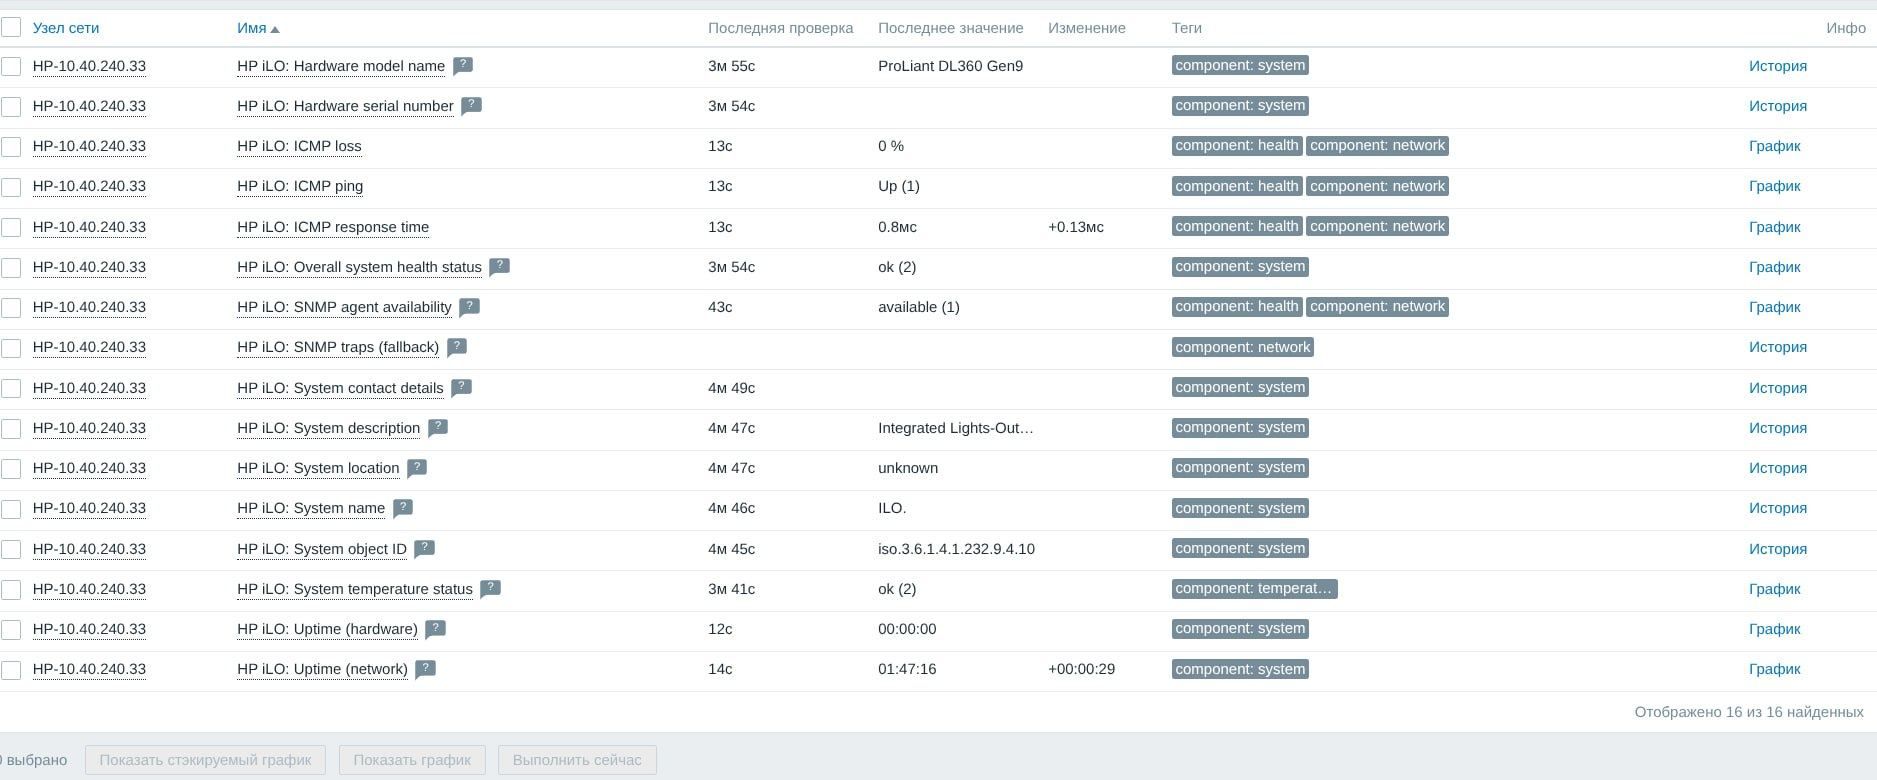Image resolution: width=1877 pixels, height=780 pixels.
Task: Toggle the select-all checkbox in header
Action: click(x=11, y=28)
